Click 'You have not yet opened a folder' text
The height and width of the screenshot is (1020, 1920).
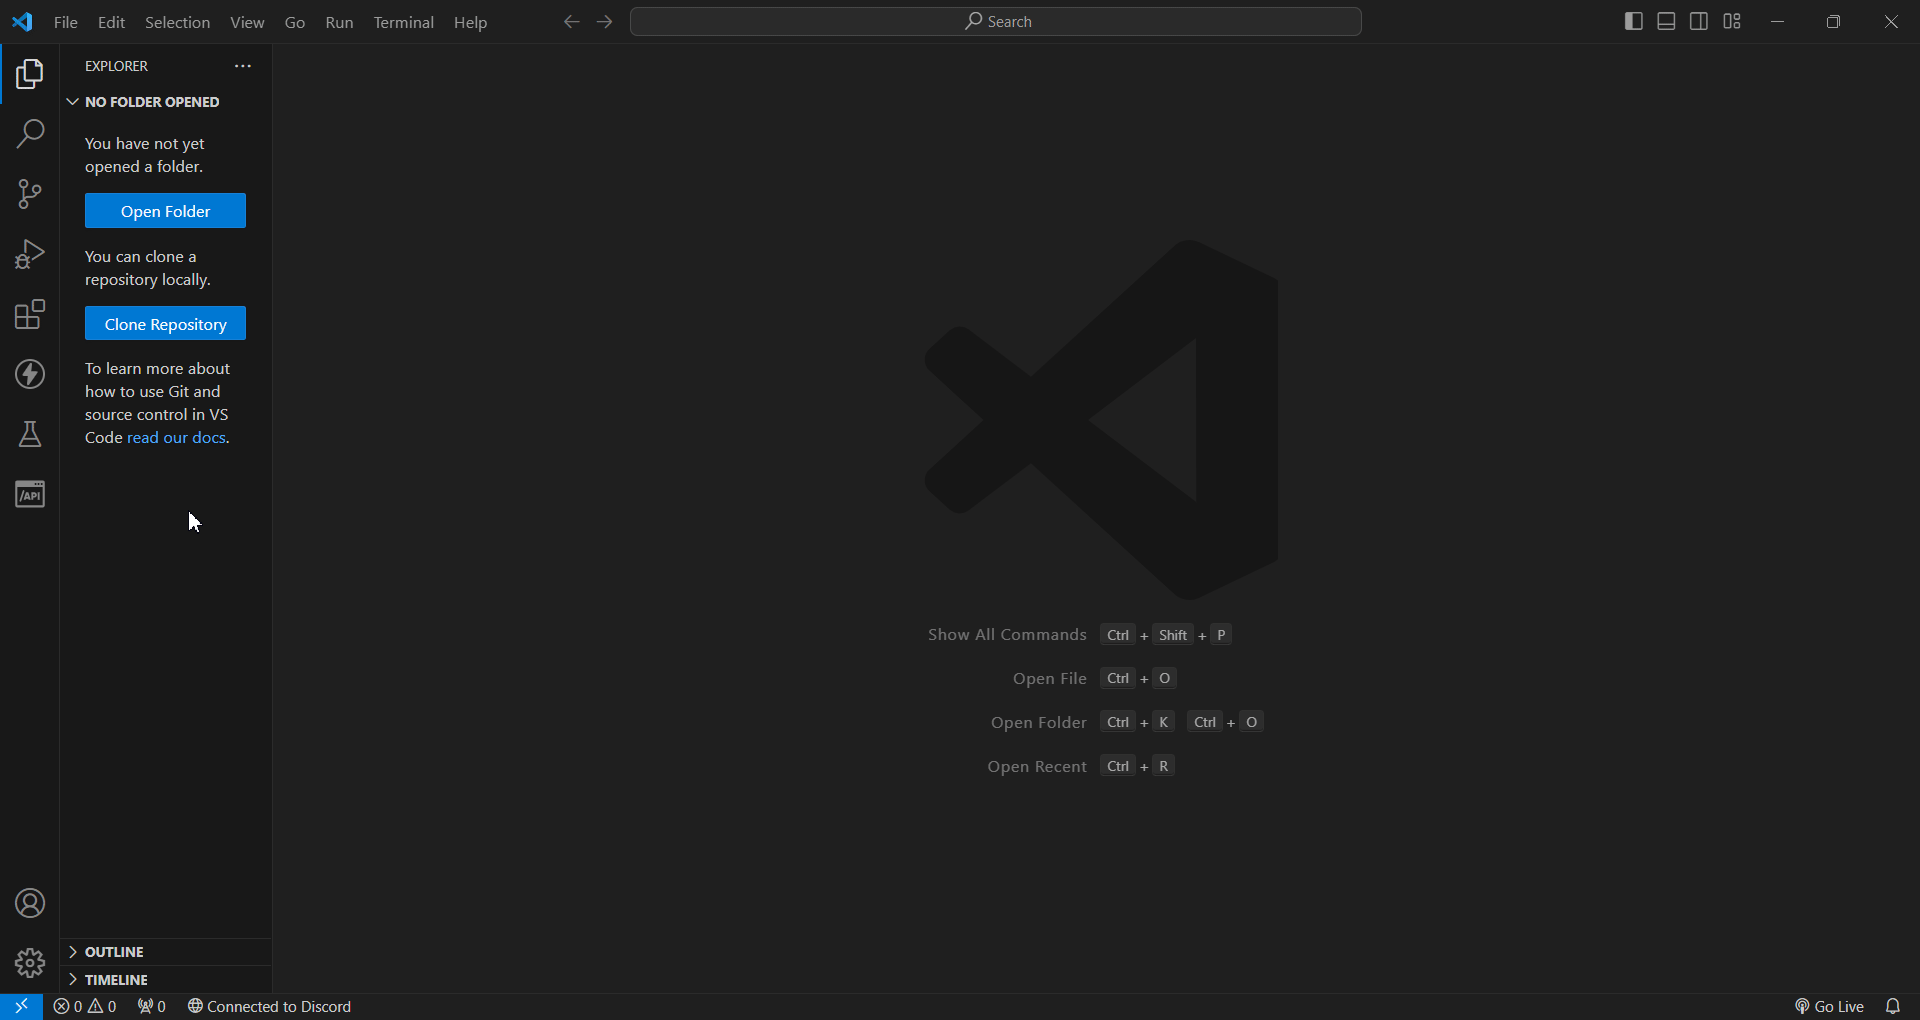pyautogui.click(x=145, y=155)
